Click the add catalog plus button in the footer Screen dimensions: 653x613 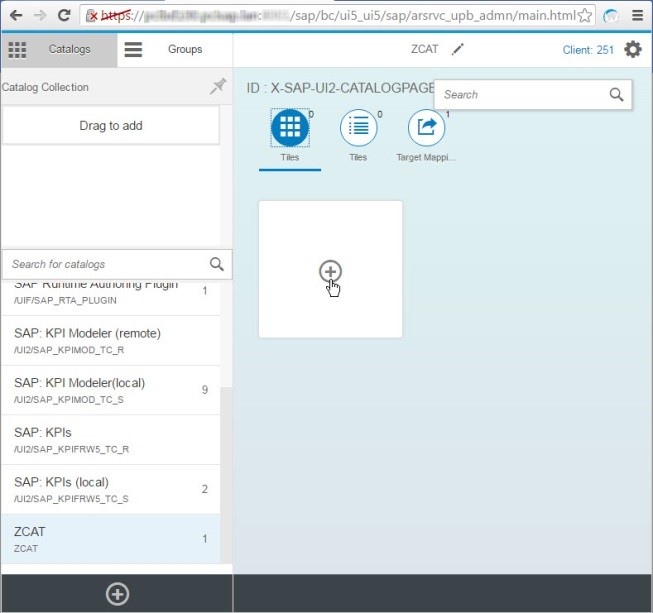pyautogui.click(x=117, y=594)
